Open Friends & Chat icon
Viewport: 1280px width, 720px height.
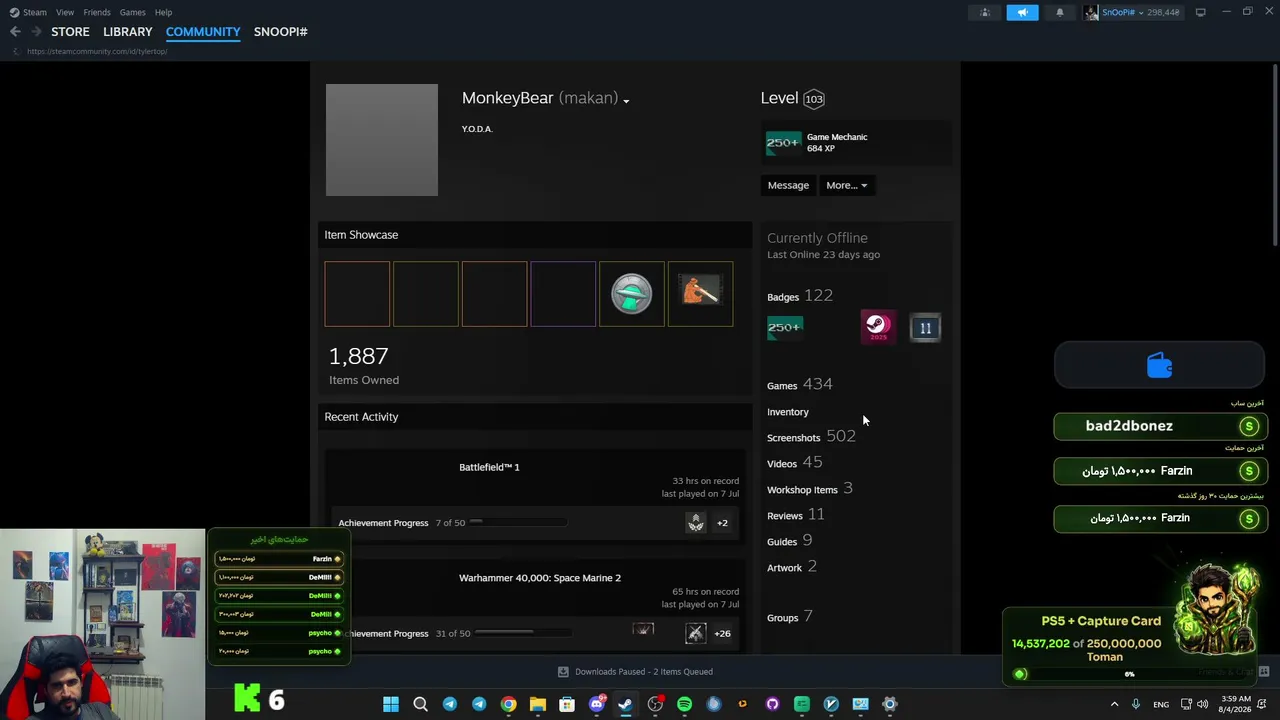(x=1264, y=672)
